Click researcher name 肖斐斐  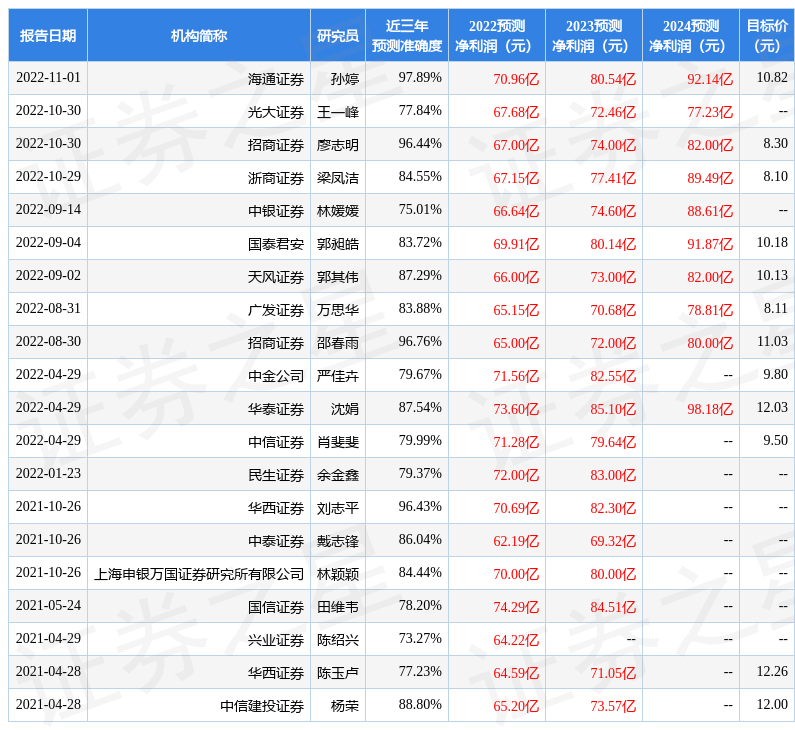click(338, 442)
